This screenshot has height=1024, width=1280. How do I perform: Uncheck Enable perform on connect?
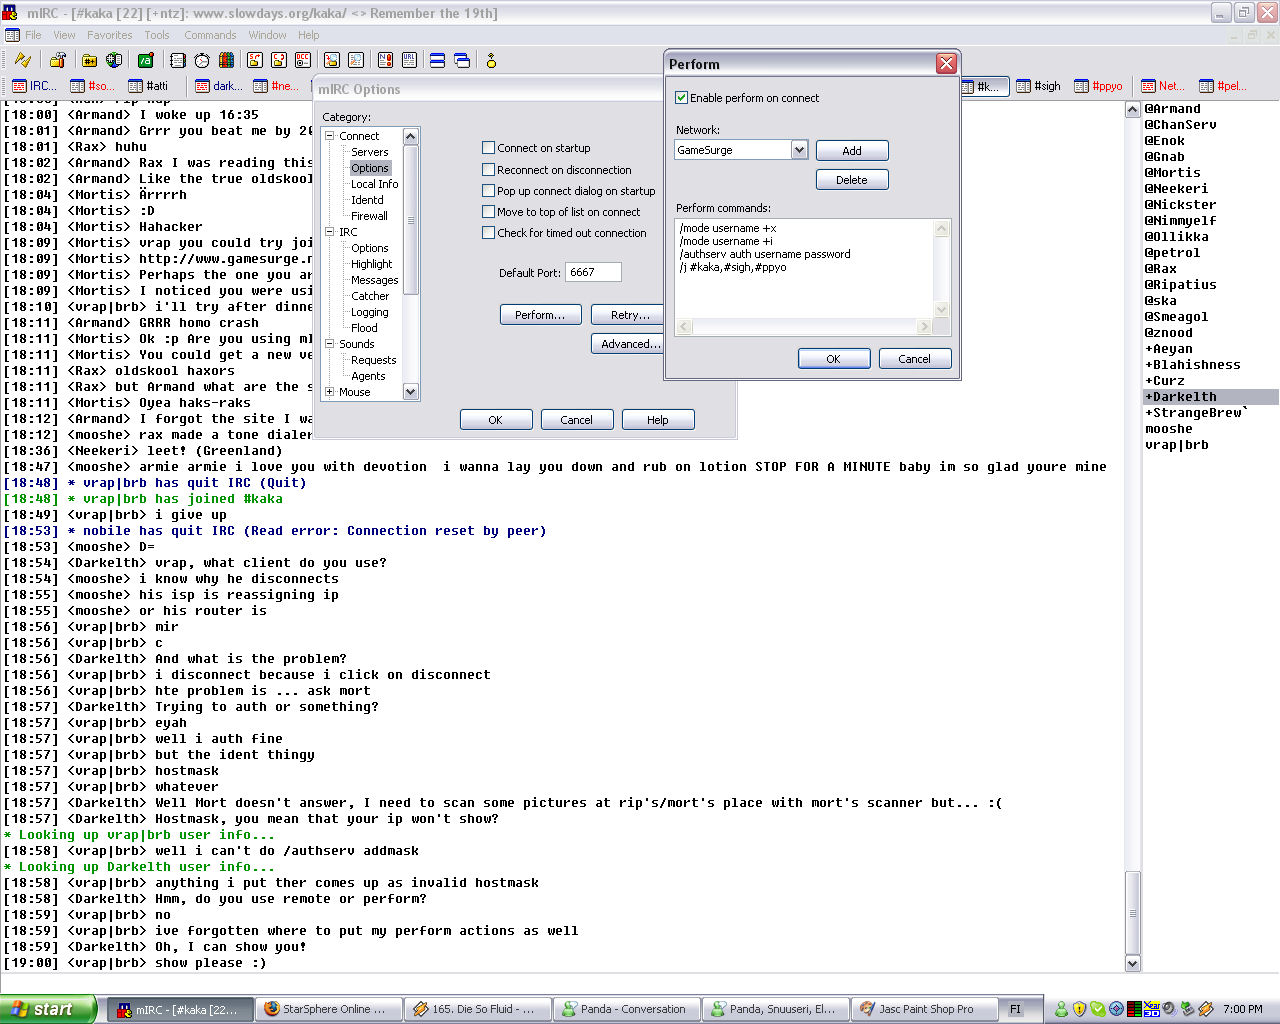coord(681,98)
